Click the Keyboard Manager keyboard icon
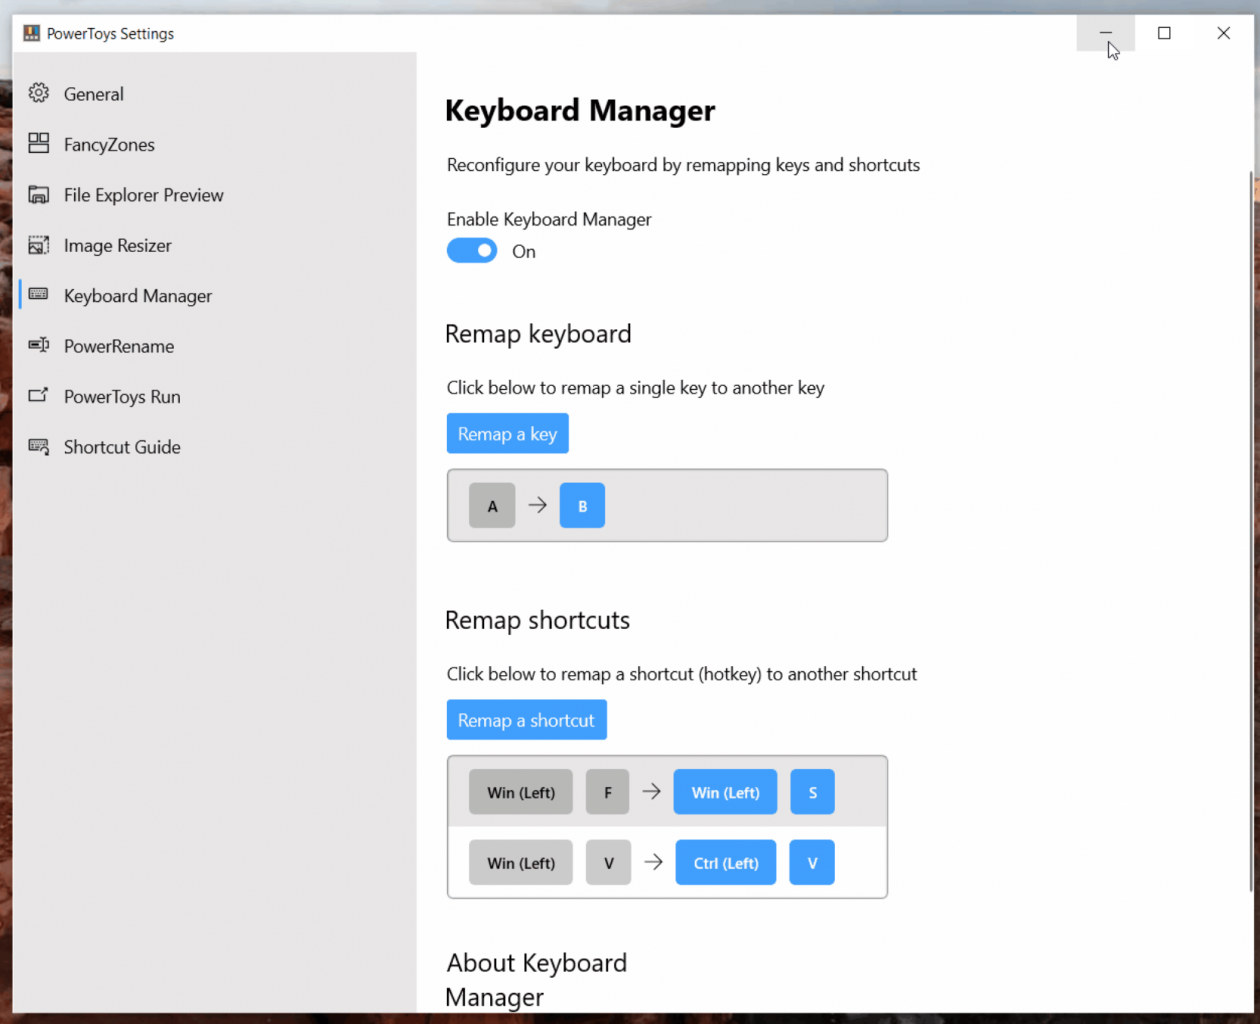 pos(38,294)
